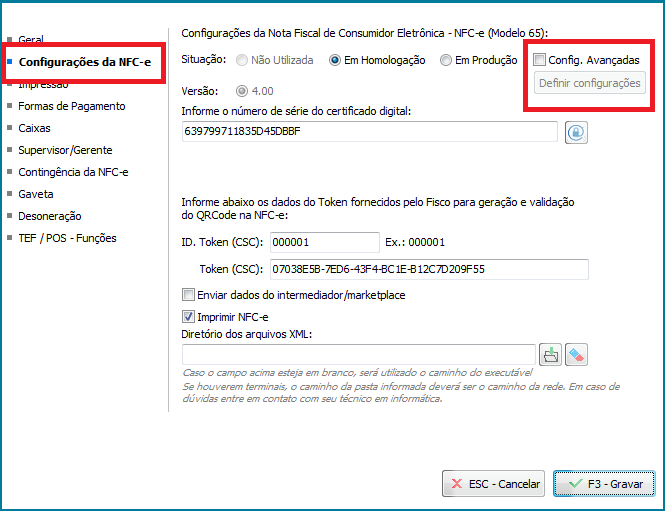Open Formas de Pagamento section

pos(71,106)
